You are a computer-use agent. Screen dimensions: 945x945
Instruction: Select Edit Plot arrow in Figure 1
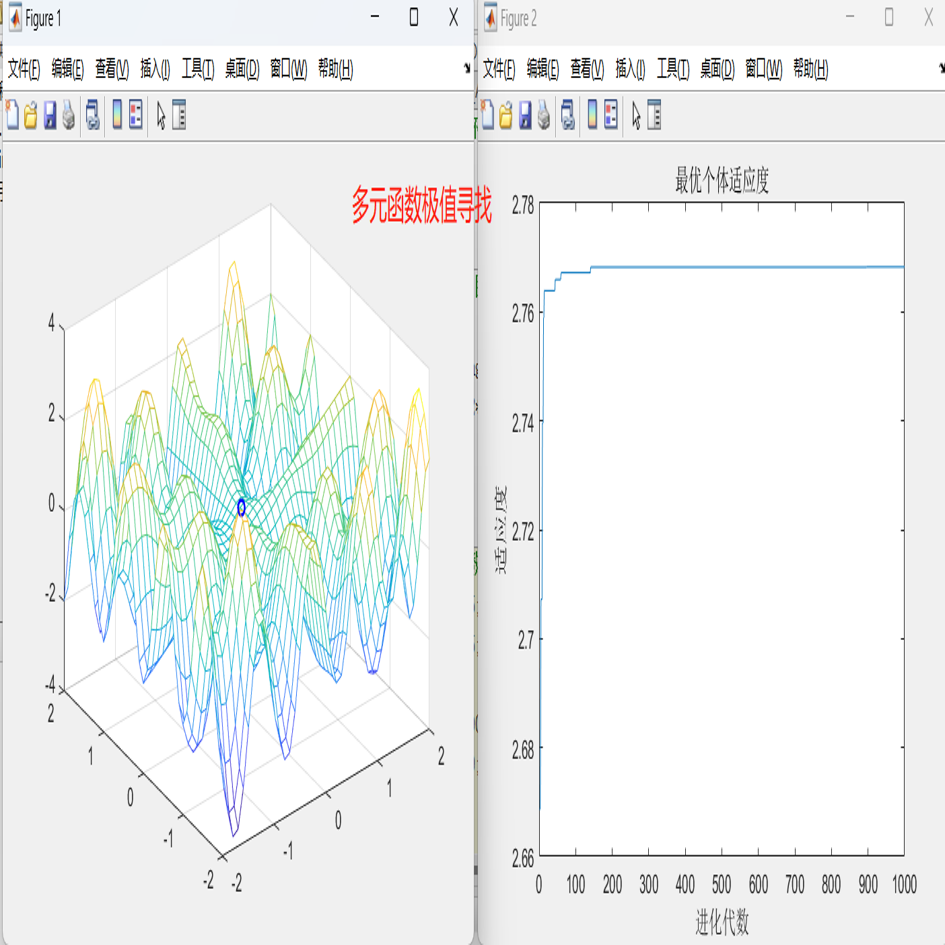pyautogui.click(x=161, y=115)
